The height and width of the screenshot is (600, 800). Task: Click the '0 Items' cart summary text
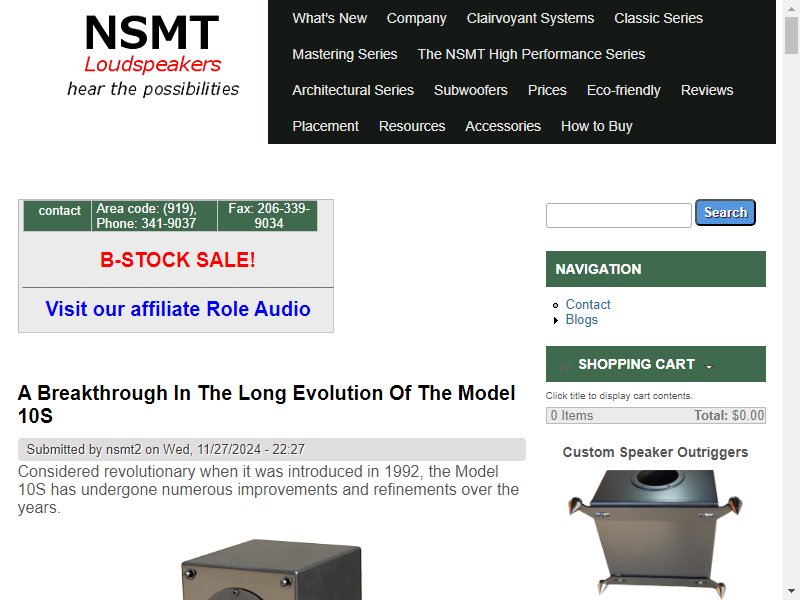pyautogui.click(x=572, y=416)
